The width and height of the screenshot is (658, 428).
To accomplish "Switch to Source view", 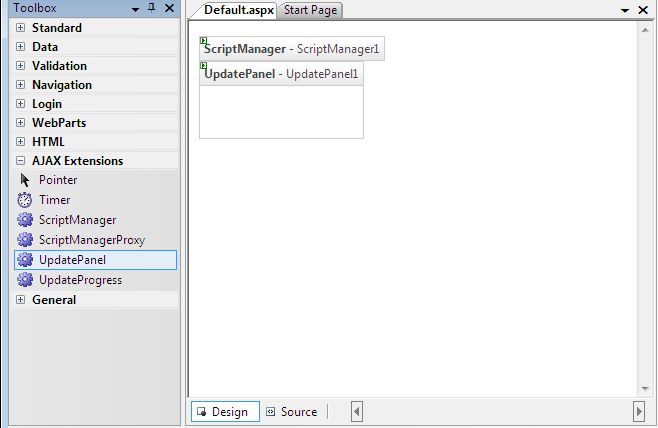I will click(x=292, y=412).
